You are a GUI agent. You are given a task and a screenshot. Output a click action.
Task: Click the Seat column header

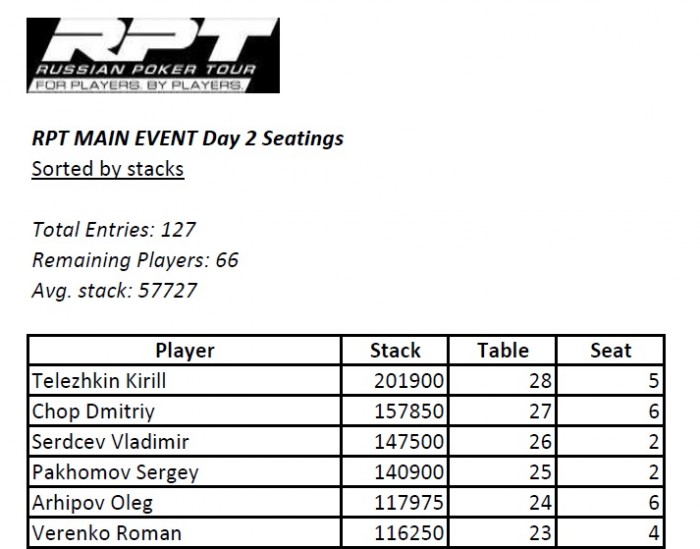[610, 351]
